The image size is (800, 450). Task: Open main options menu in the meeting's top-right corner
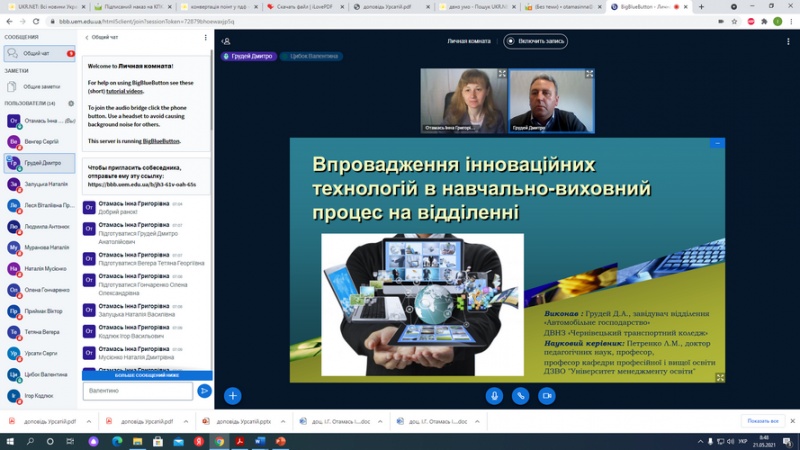pyautogui.click(x=788, y=41)
